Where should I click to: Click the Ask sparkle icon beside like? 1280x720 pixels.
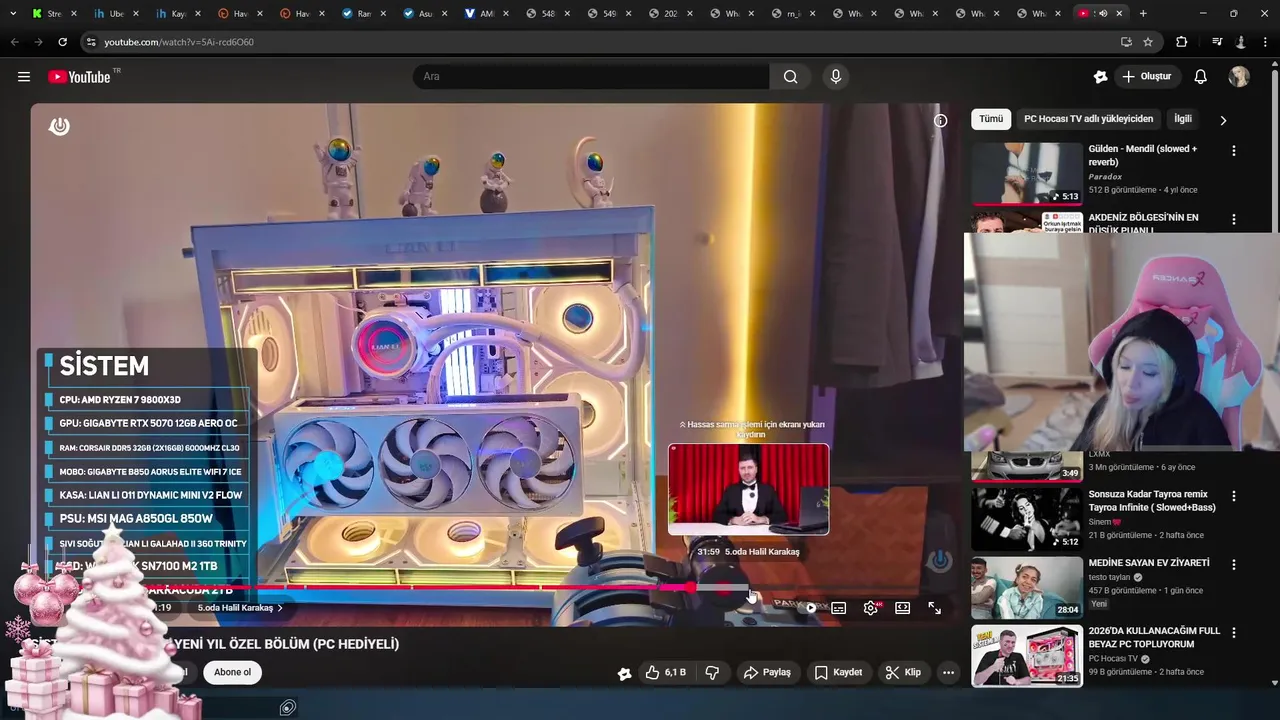point(625,673)
